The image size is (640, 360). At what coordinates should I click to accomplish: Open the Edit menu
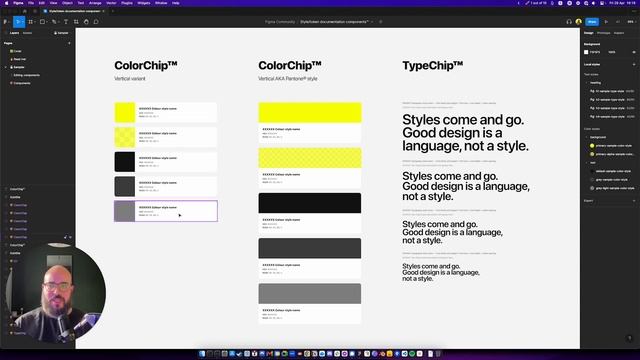pyautogui.click(x=42, y=3)
